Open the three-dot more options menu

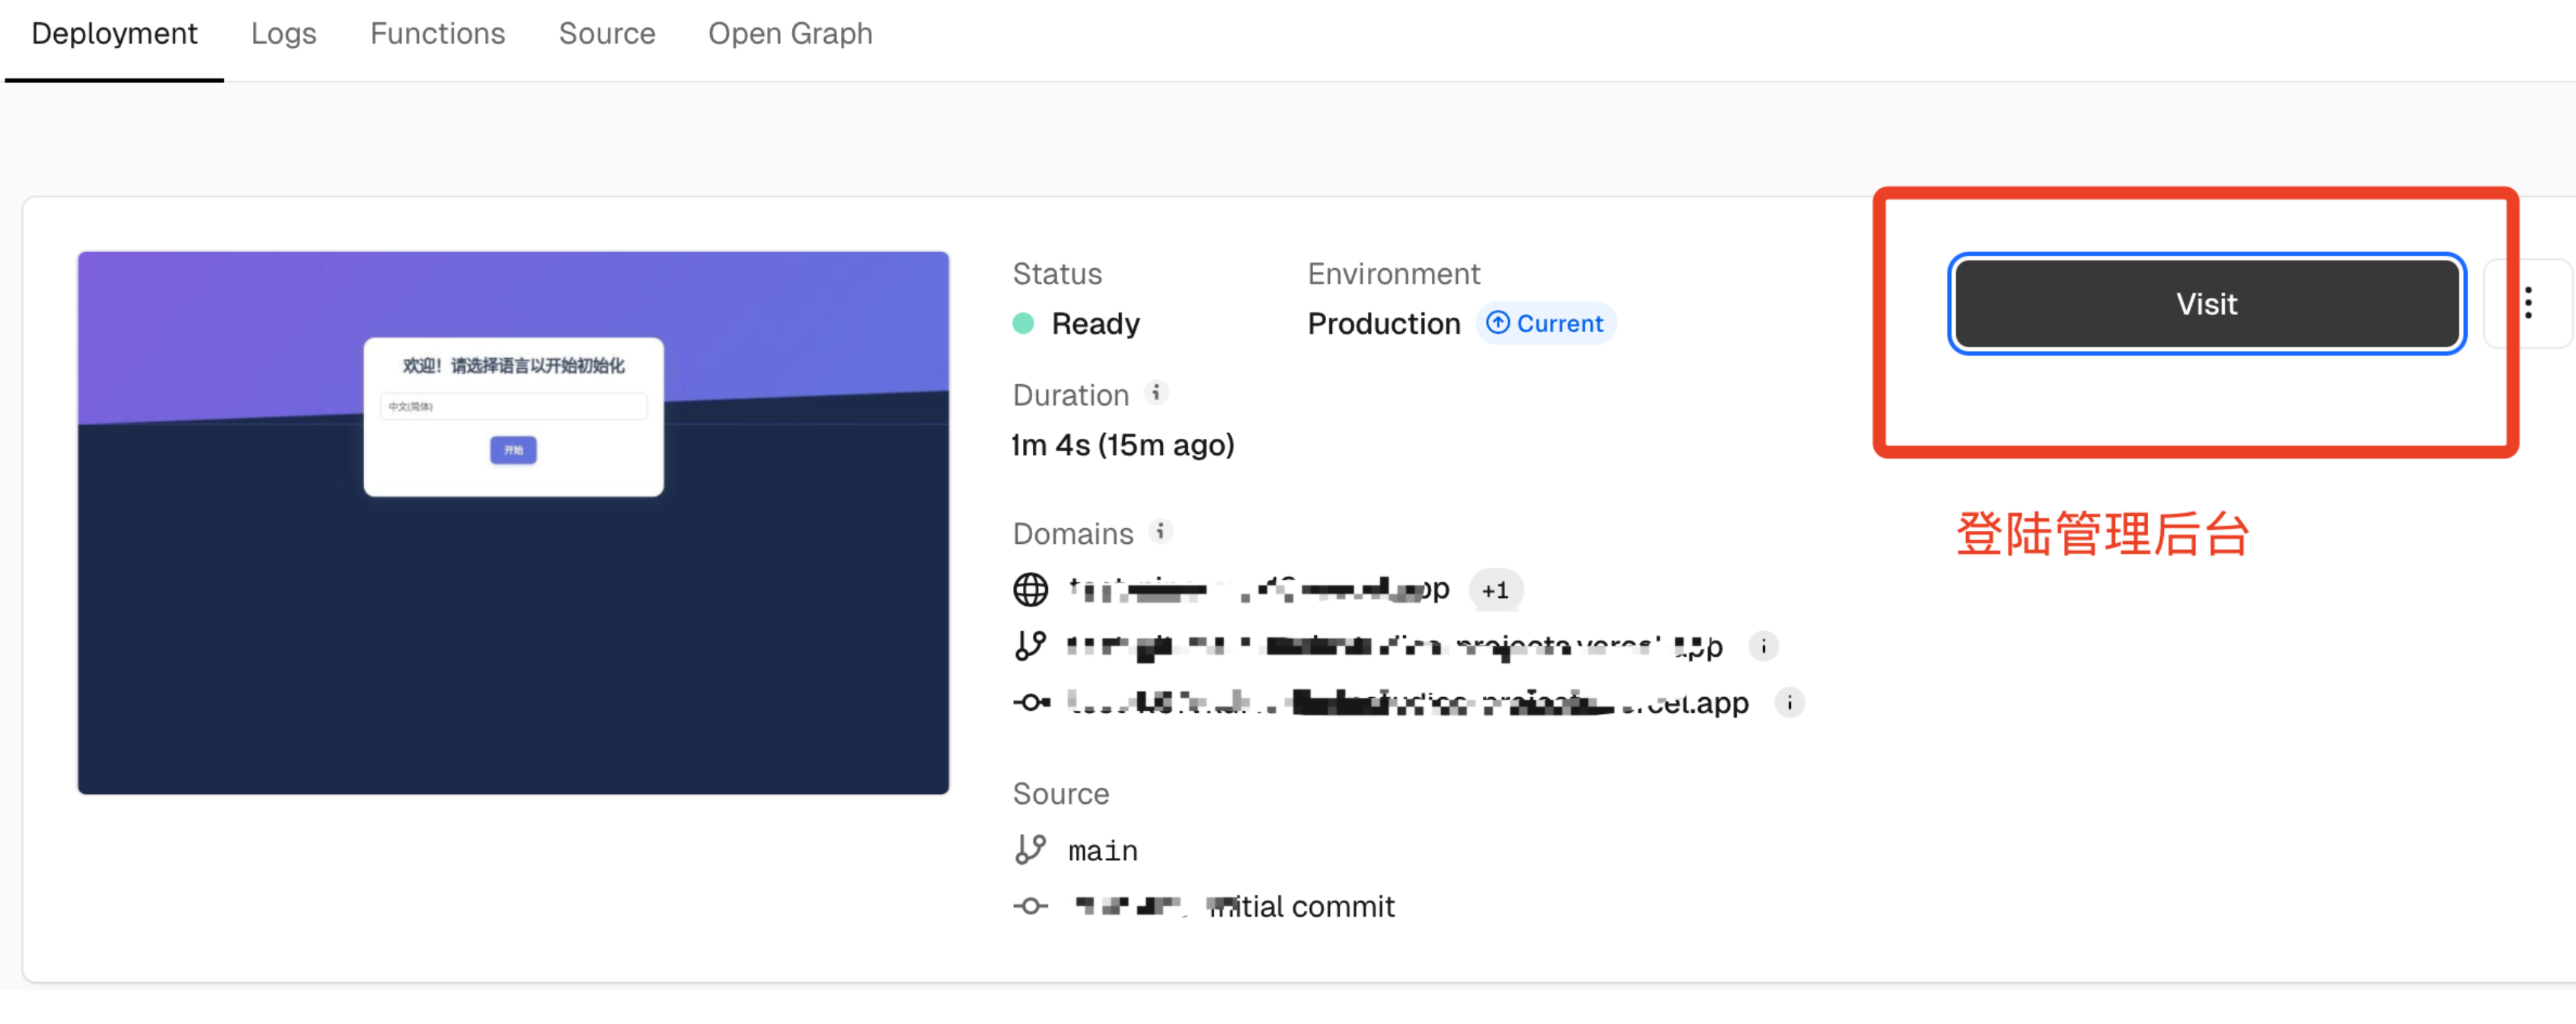pos(2528,303)
